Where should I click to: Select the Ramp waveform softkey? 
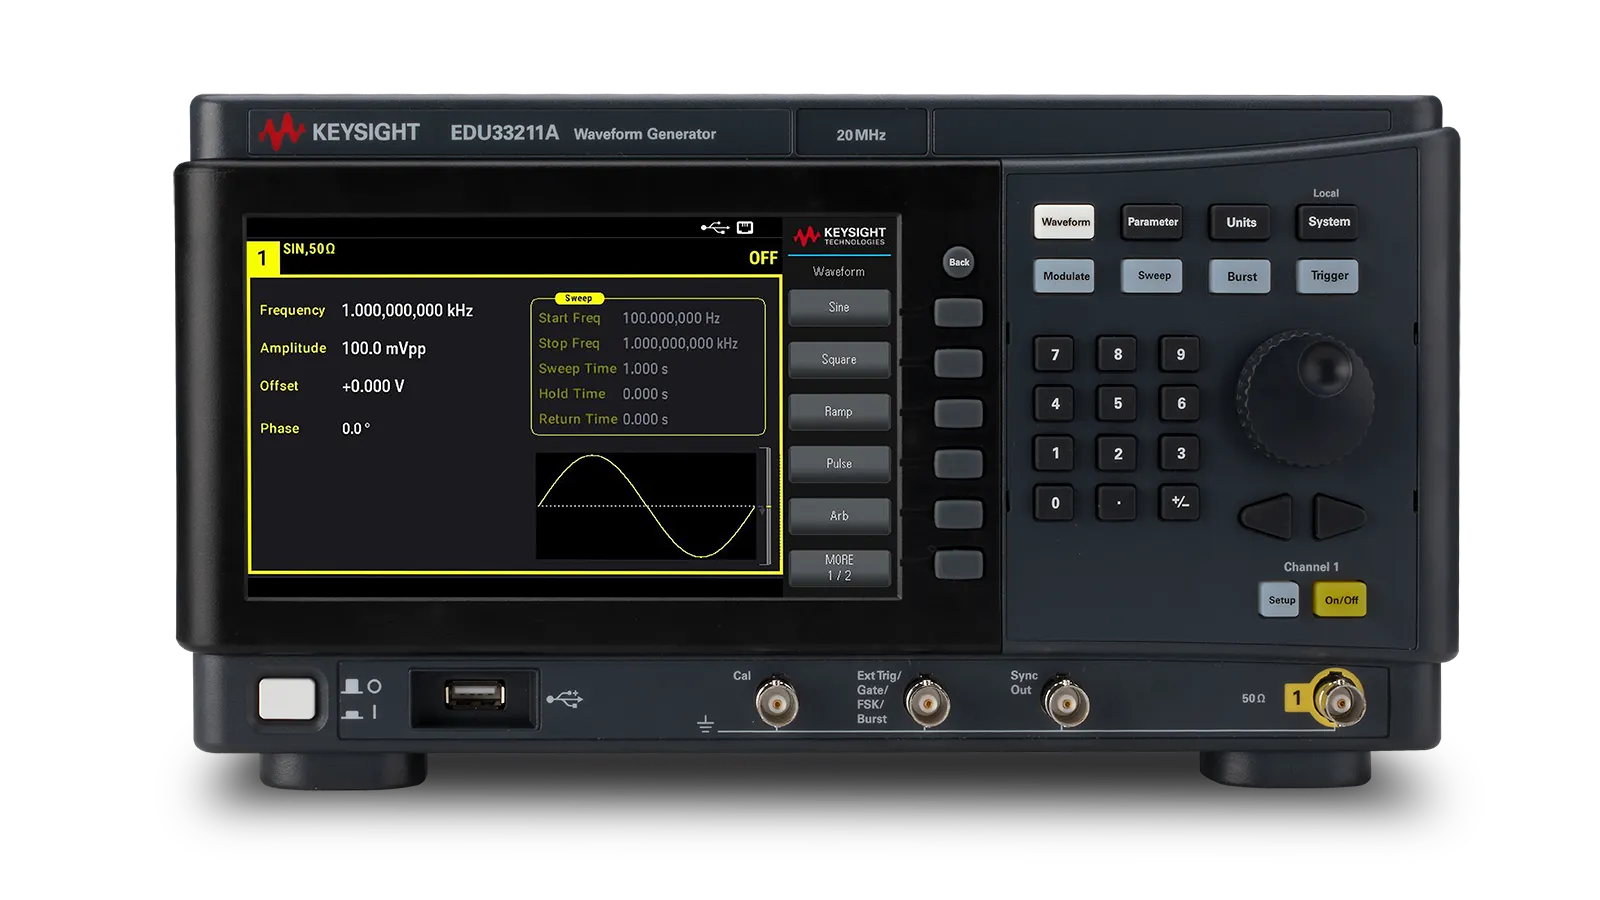838,411
